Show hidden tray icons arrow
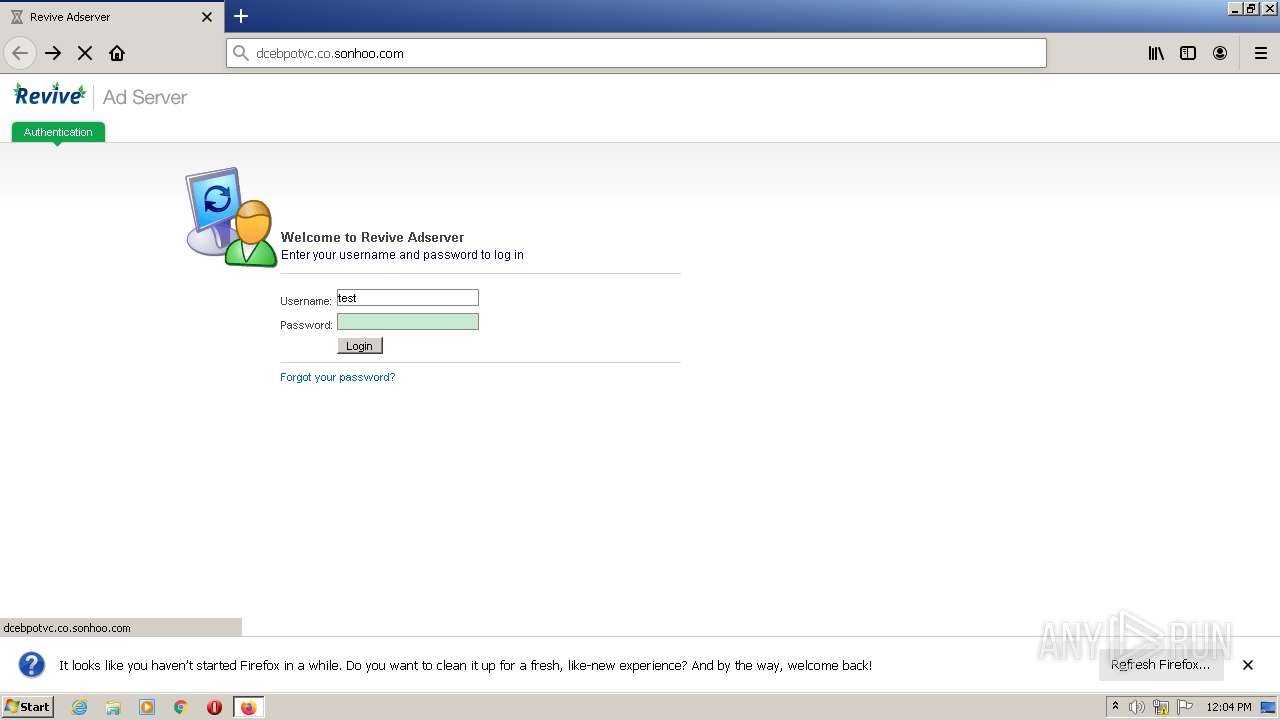This screenshot has height=720, width=1280. point(1115,707)
